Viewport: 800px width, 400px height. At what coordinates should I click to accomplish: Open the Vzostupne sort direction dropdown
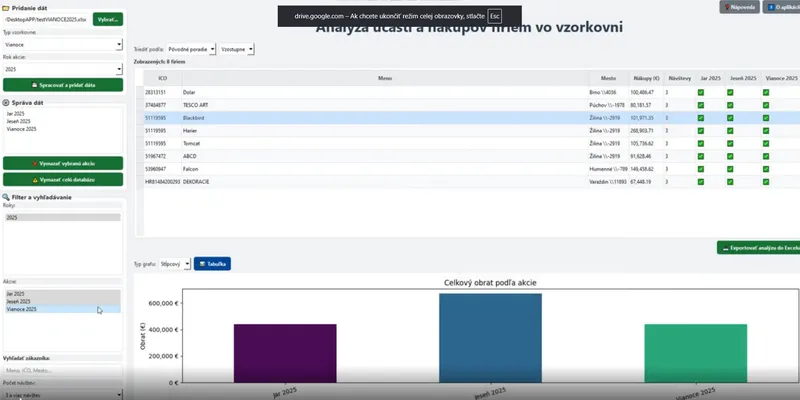click(237, 49)
